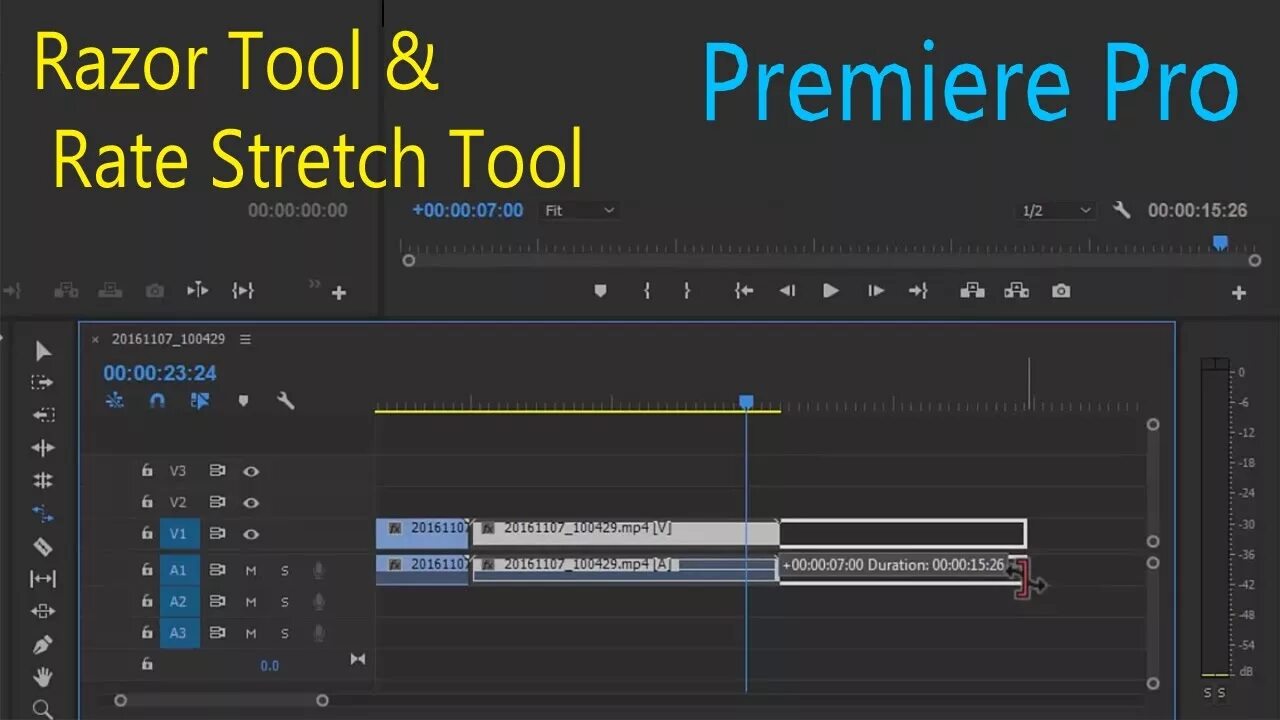Open Source monitor button editor plus
The width and height of the screenshot is (1280, 720).
pos(339,293)
